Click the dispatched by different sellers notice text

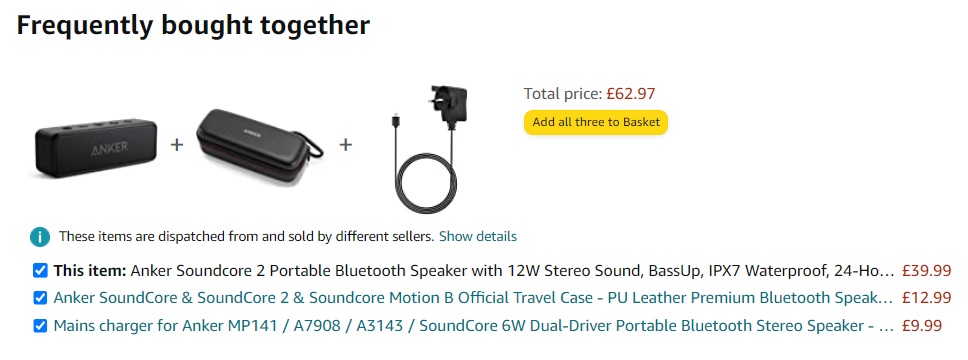247,237
